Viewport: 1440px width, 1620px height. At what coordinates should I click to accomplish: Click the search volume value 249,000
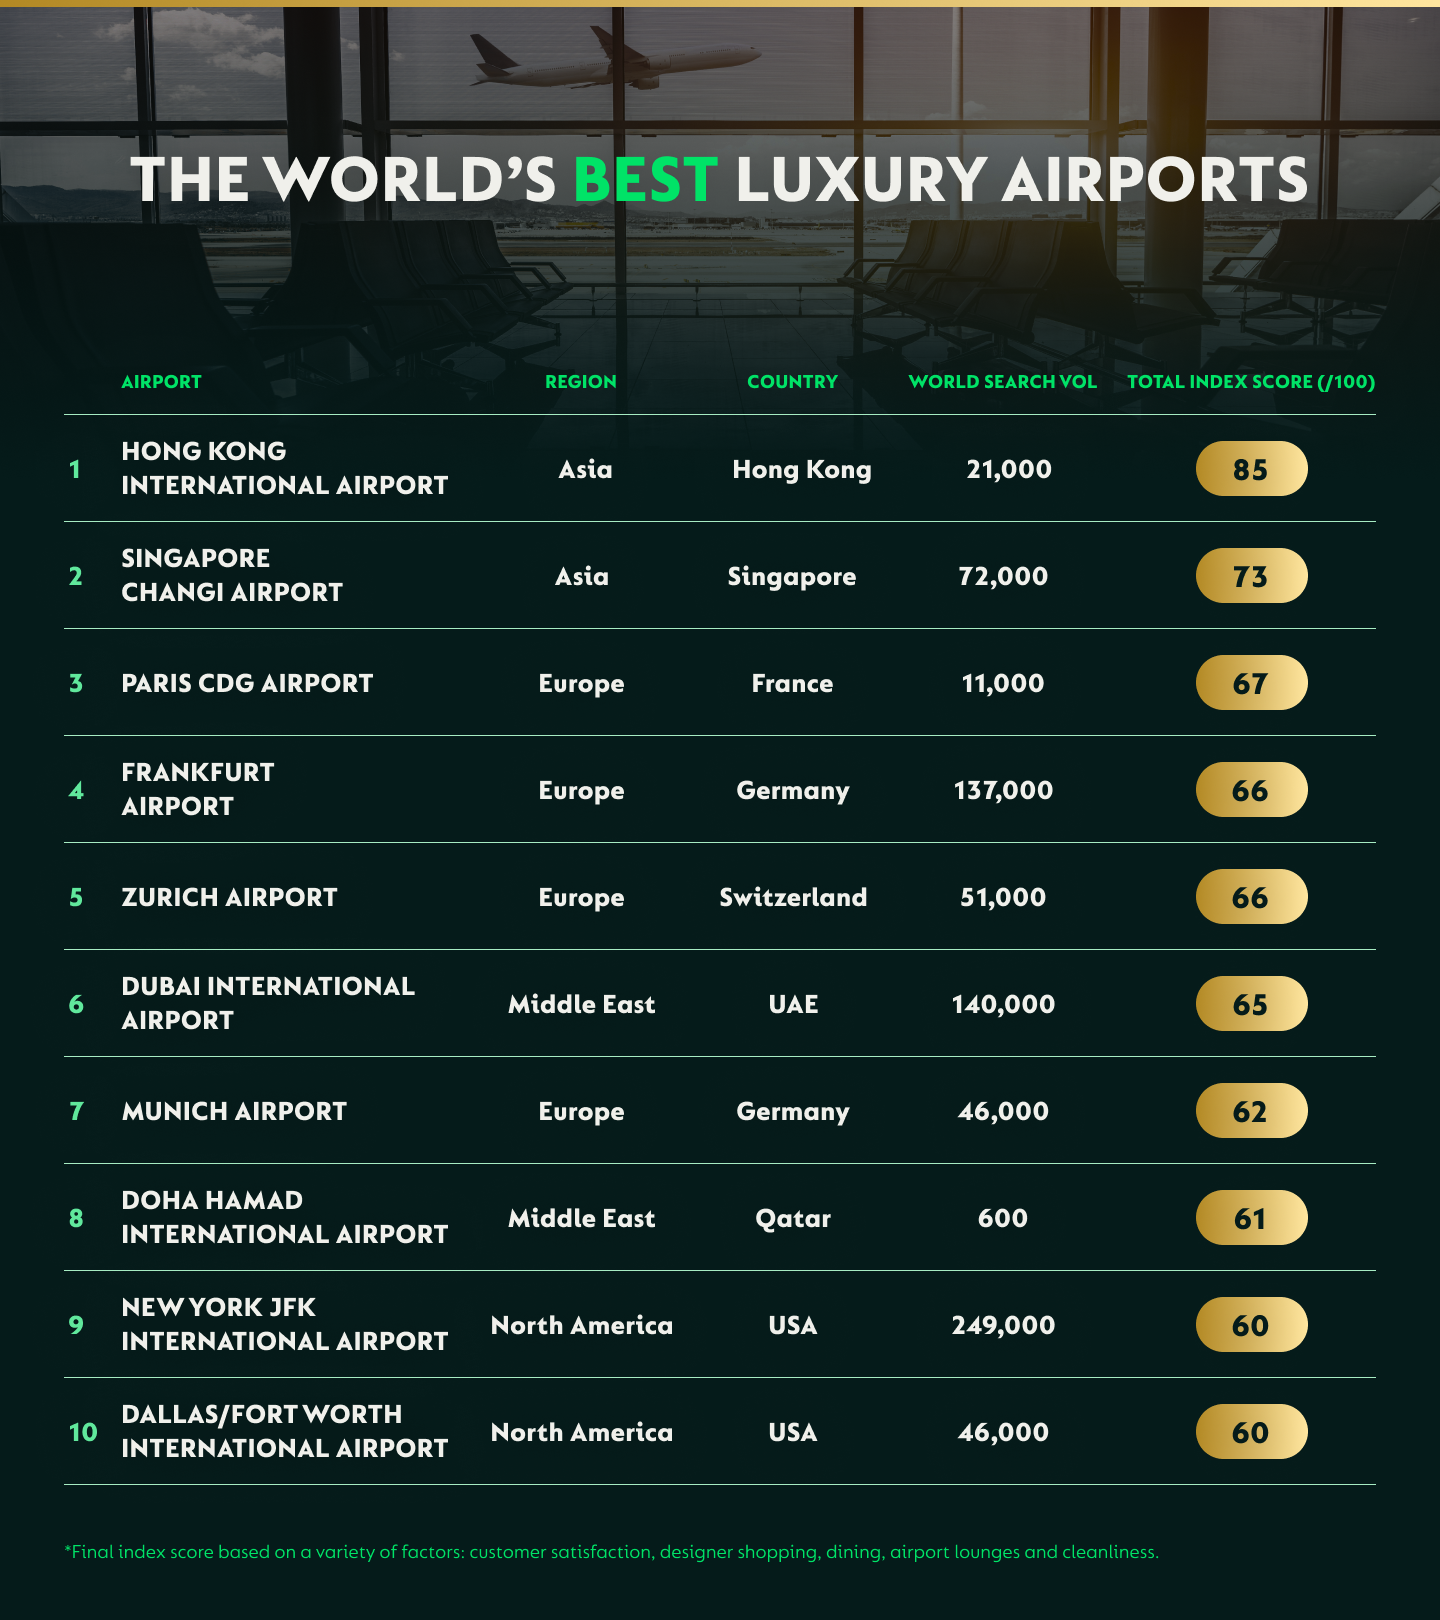pyautogui.click(x=1003, y=1325)
